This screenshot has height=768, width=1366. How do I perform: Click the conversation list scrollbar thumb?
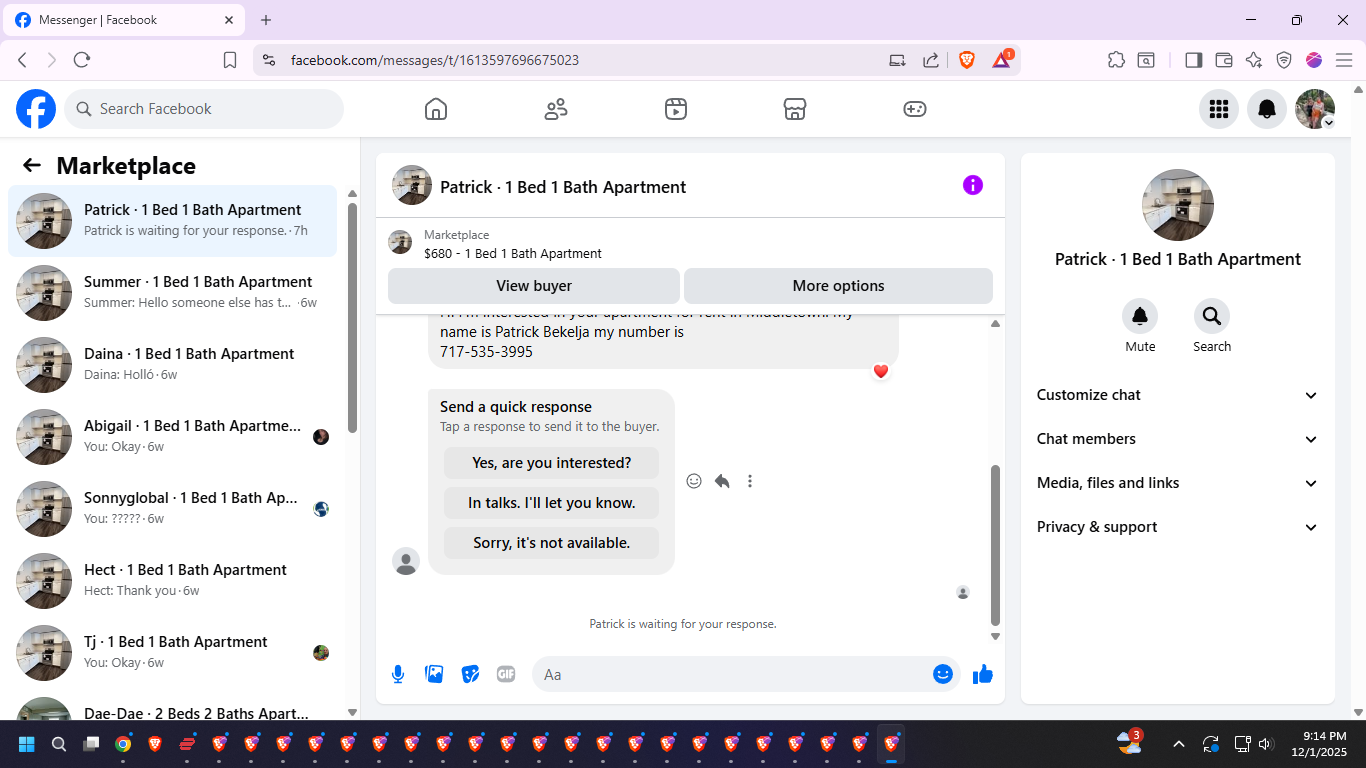coord(352,317)
